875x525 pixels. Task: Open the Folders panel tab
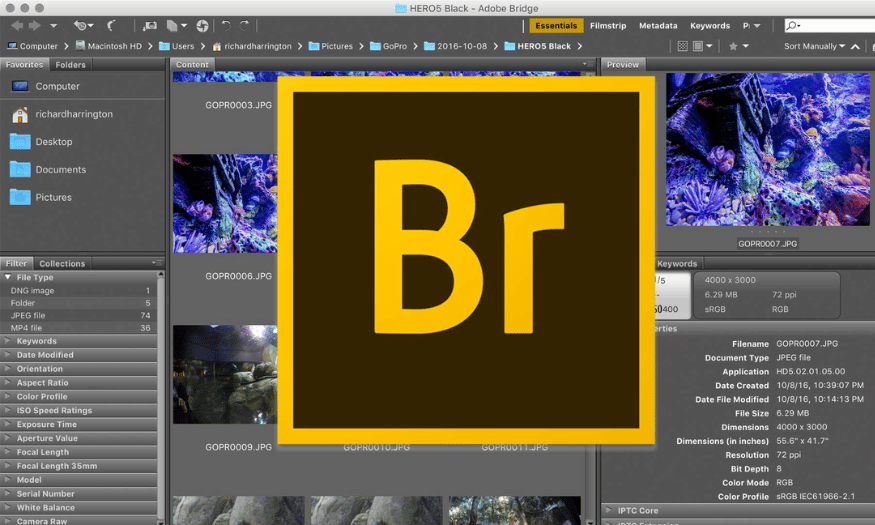coord(70,65)
